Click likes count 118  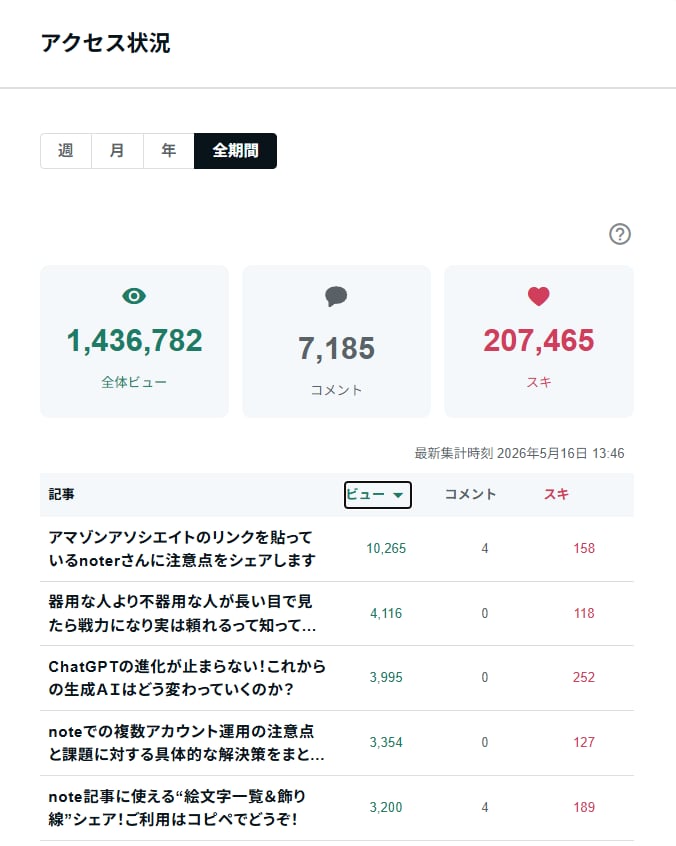click(x=584, y=613)
